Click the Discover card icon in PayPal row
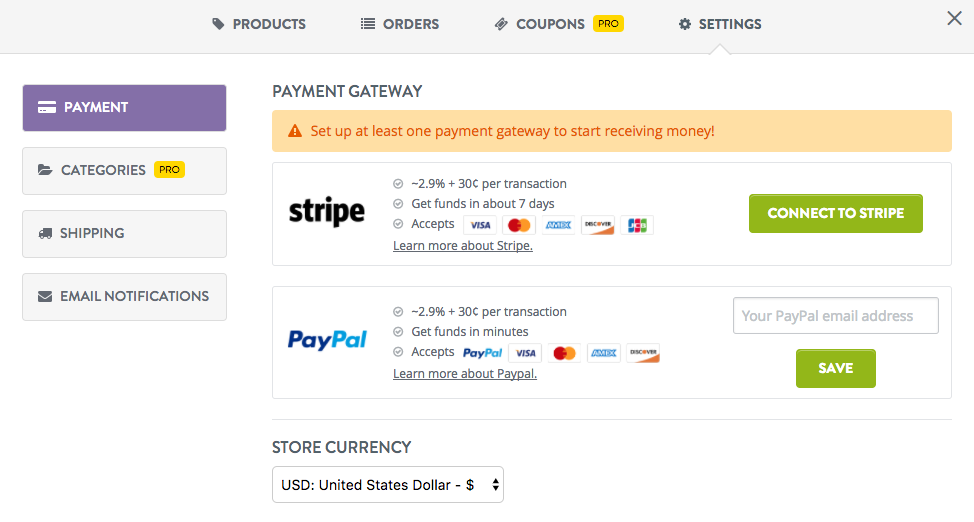The width and height of the screenshot is (974, 522). (x=643, y=353)
